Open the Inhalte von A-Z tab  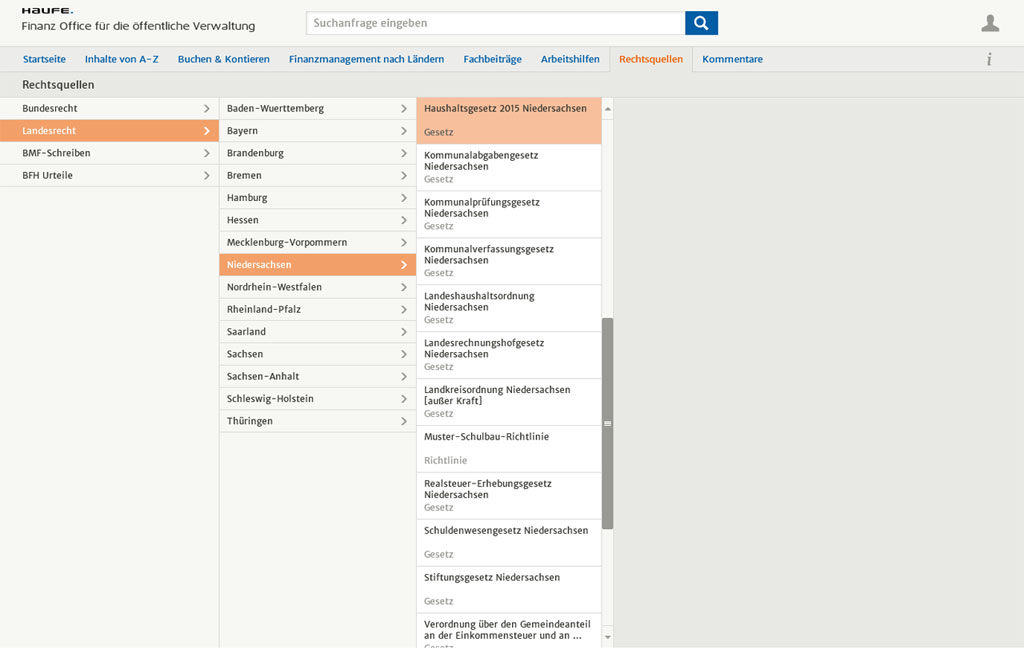pyautogui.click(x=121, y=59)
